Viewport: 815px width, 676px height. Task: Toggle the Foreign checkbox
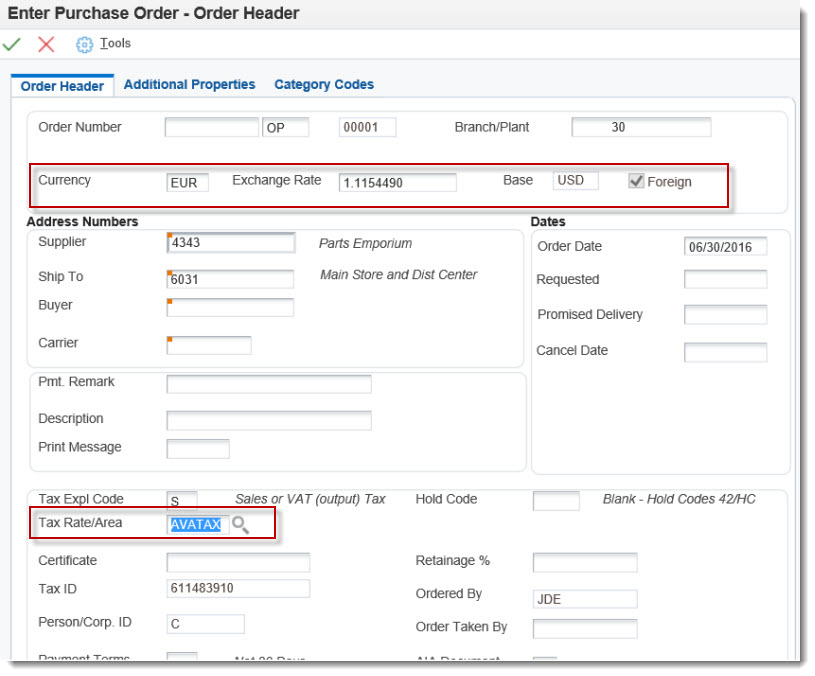636,181
